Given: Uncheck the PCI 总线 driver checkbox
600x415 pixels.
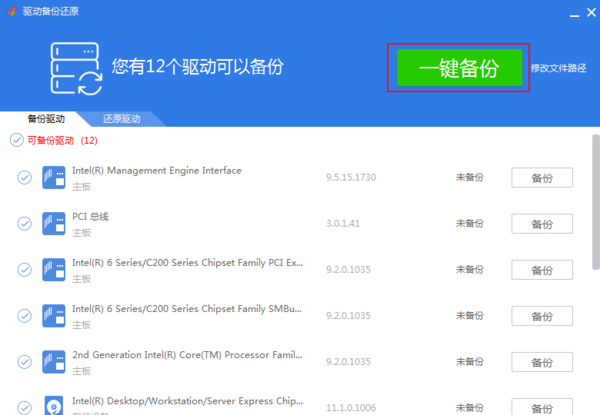Looking at the screenshot, I should pos(25,223).
